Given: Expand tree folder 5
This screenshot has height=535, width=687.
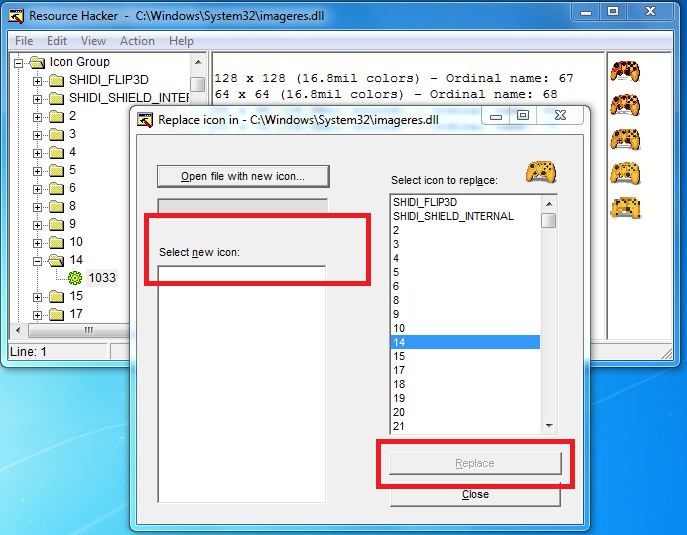Looking at the screenshot, I should pos(37,171).
